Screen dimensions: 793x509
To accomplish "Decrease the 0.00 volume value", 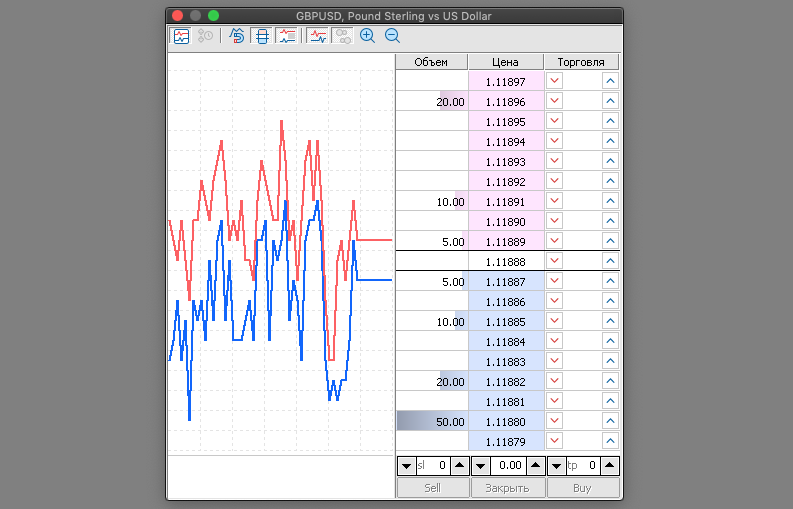I will coord(481,465).
